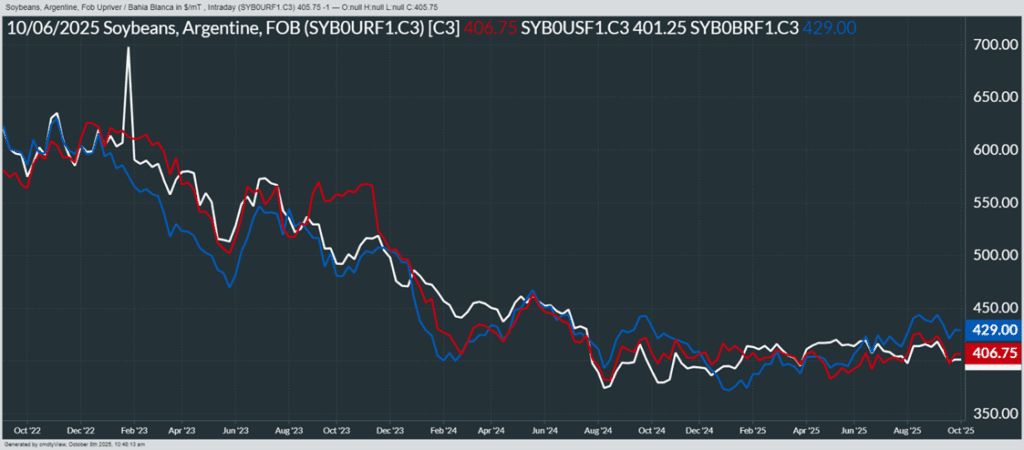Select the Oct '25 date on time axis
Viewport: 1024px width, 450px height.
click(960, 430)
